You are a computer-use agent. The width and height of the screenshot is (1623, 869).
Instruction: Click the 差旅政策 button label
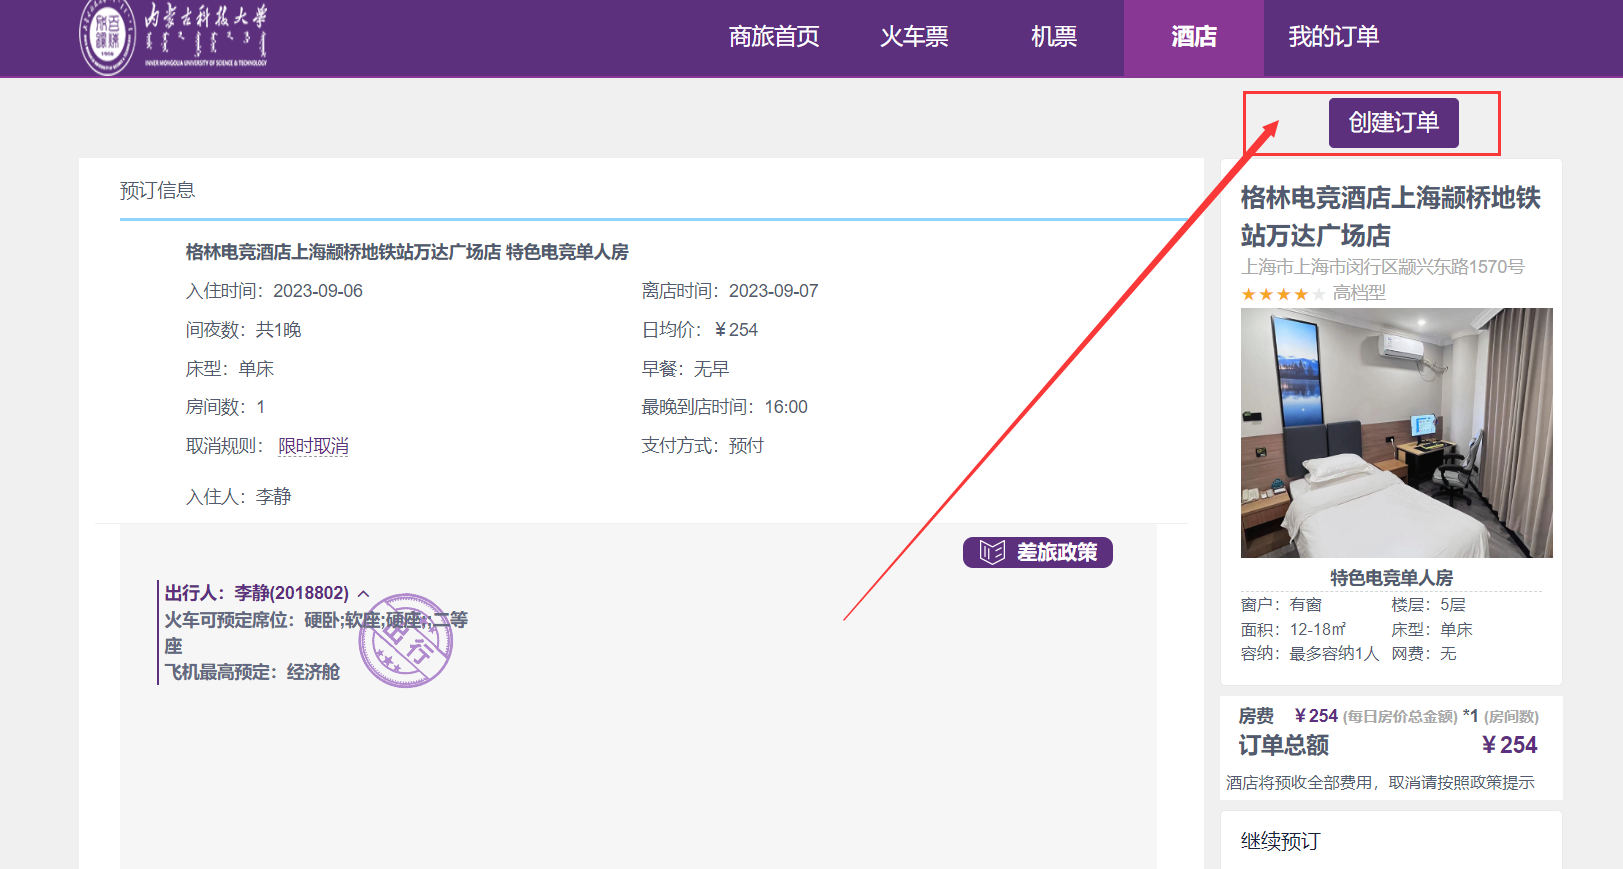click(1056, 552)
